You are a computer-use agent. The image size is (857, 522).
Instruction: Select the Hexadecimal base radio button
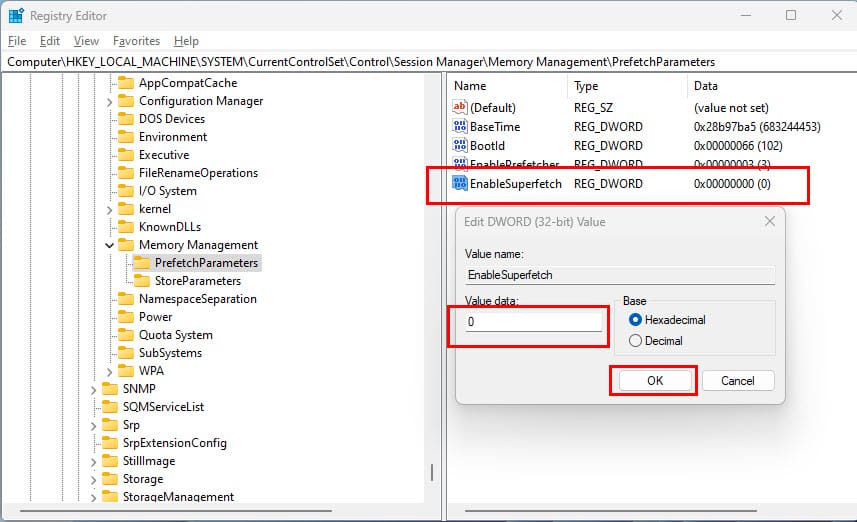click(x=636, y=320)
